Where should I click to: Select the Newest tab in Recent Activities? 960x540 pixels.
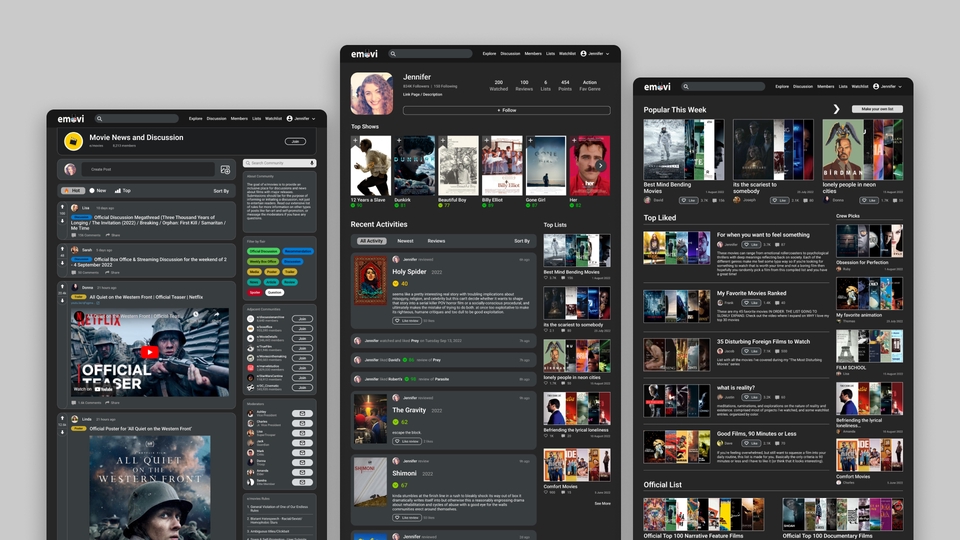coord(405,241)
